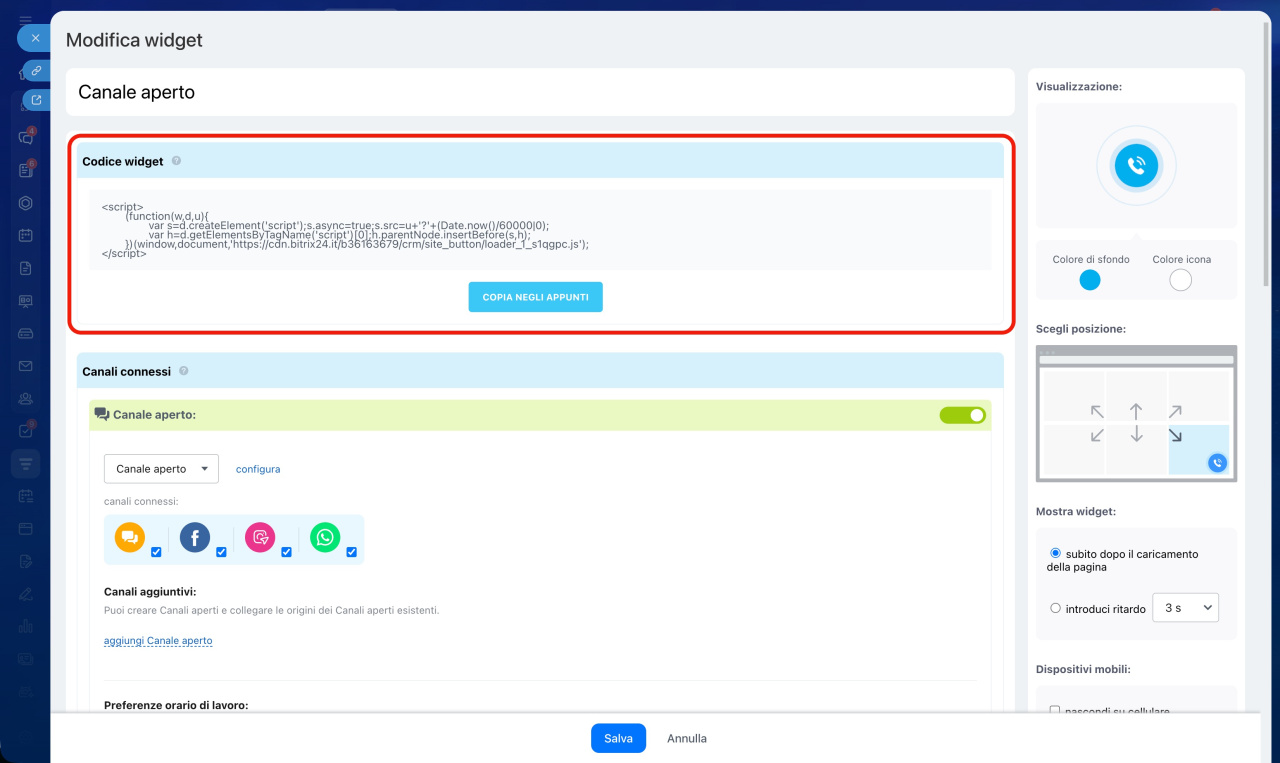1280x763 pixels.
Task: Click the 'aggiungi Canale aperto' link
Action: point(158,641)
